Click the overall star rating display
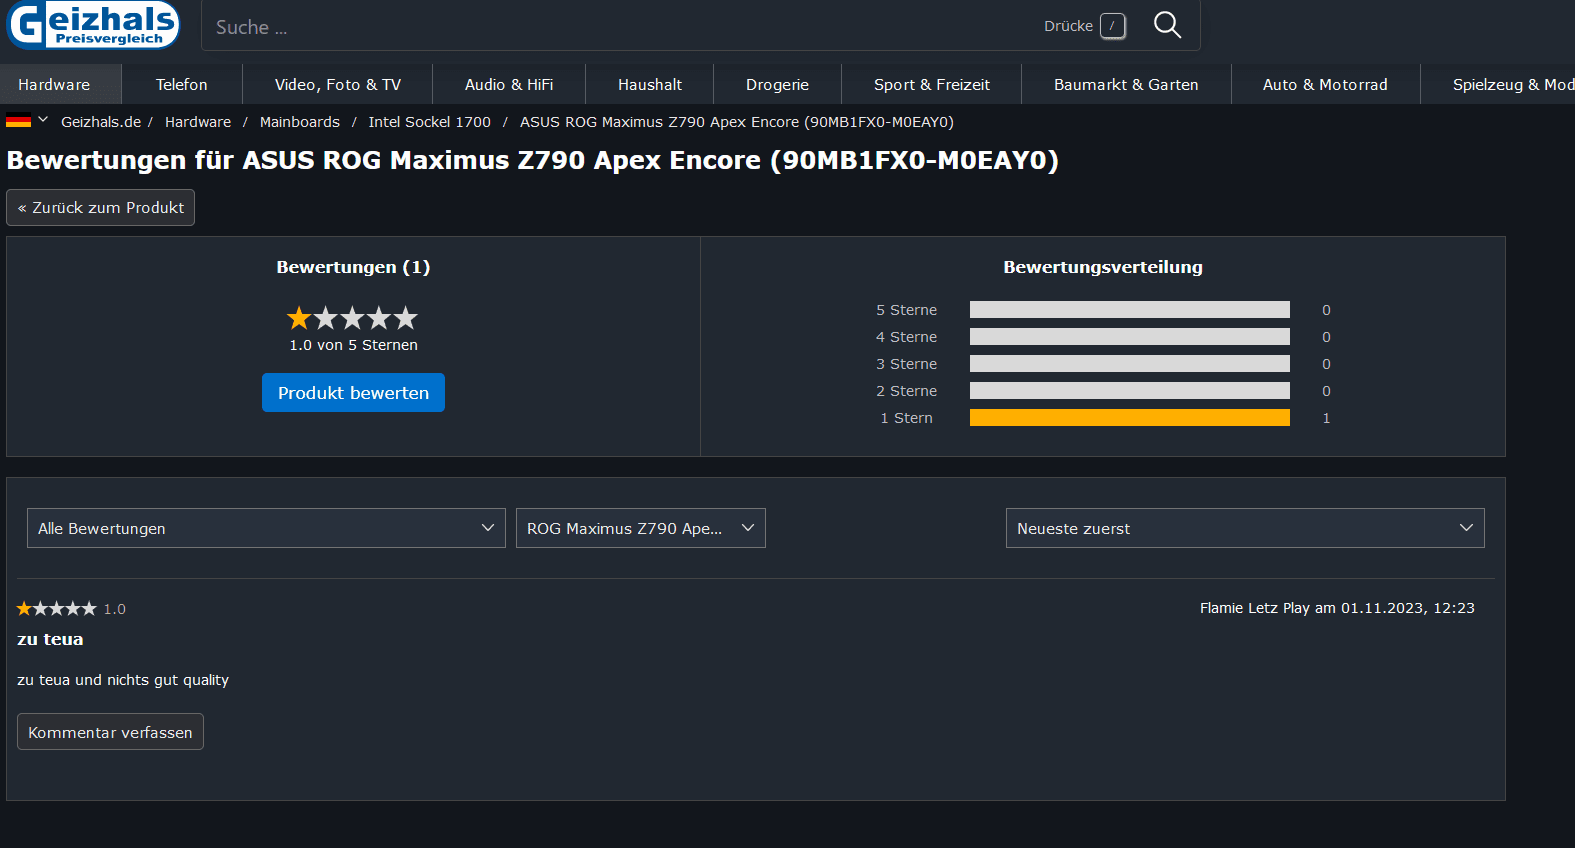 (352, 318)
